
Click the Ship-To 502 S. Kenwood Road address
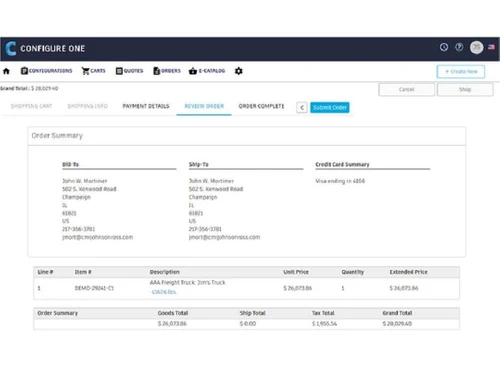tap(216, 189)
